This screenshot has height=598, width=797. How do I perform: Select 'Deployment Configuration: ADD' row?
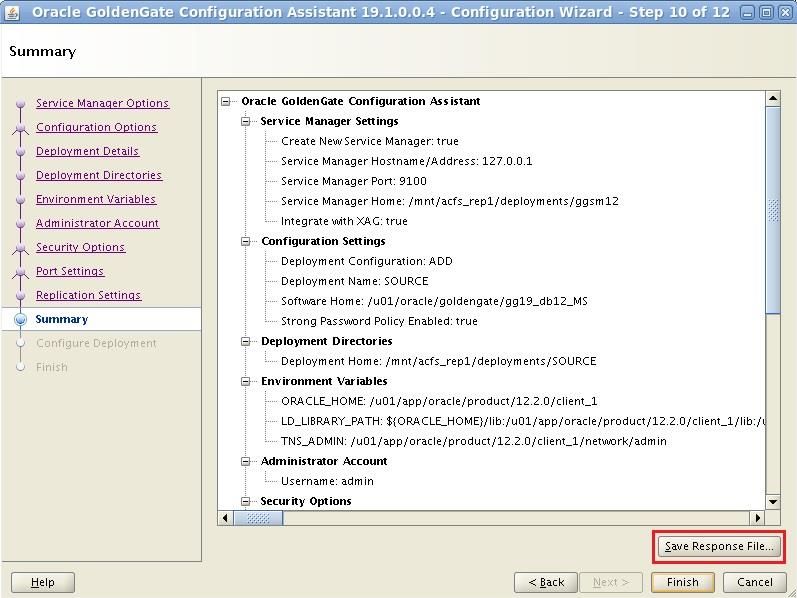pos(366,261)
